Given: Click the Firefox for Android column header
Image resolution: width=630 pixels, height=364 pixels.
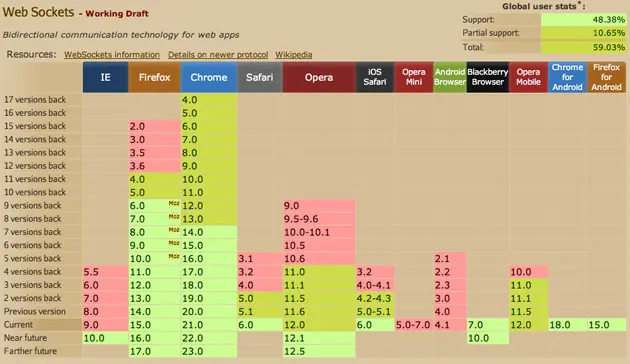Looking at the screenshot, I should (x=606, y=77).
